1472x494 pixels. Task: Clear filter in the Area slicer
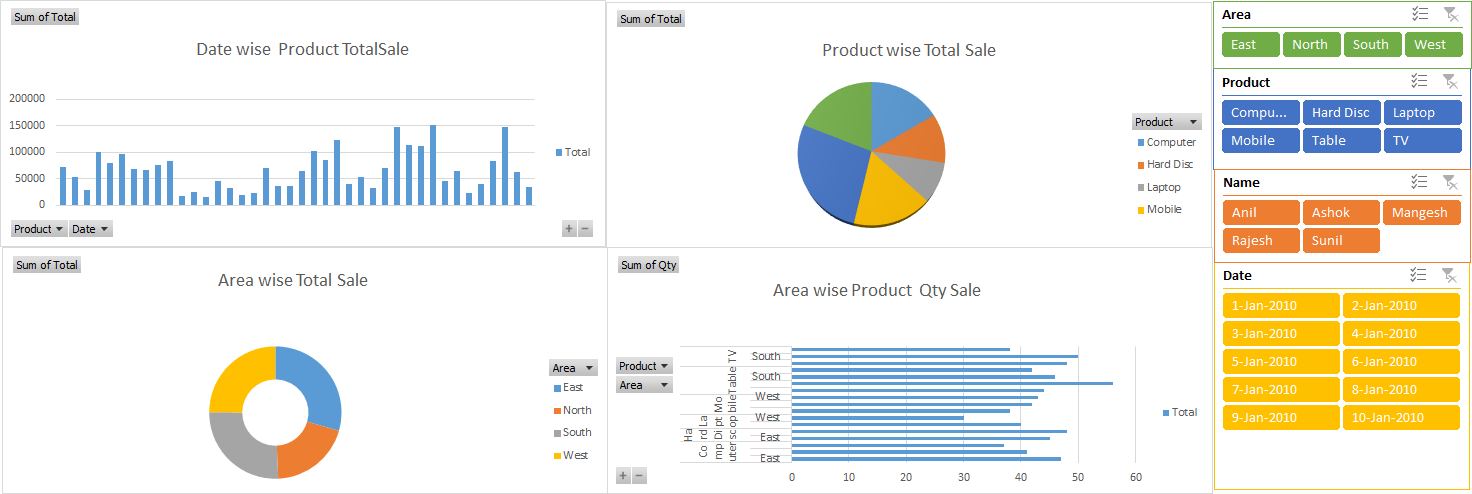(x=1450, y=14)
